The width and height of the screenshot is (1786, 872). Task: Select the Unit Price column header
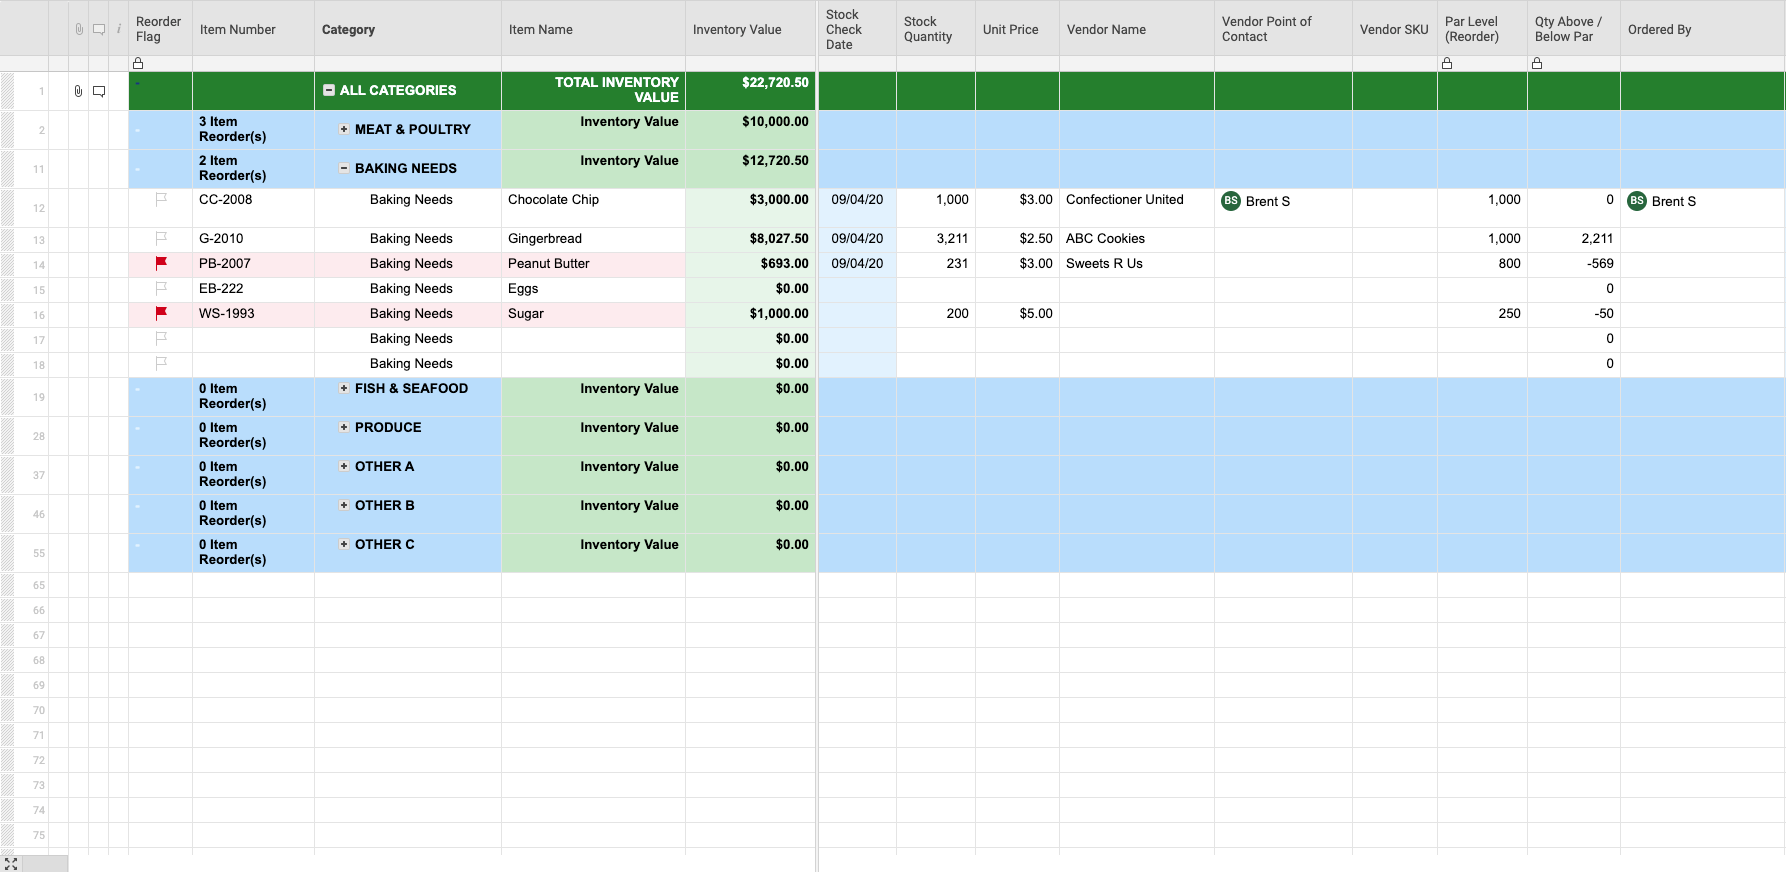coord(1017,29)
